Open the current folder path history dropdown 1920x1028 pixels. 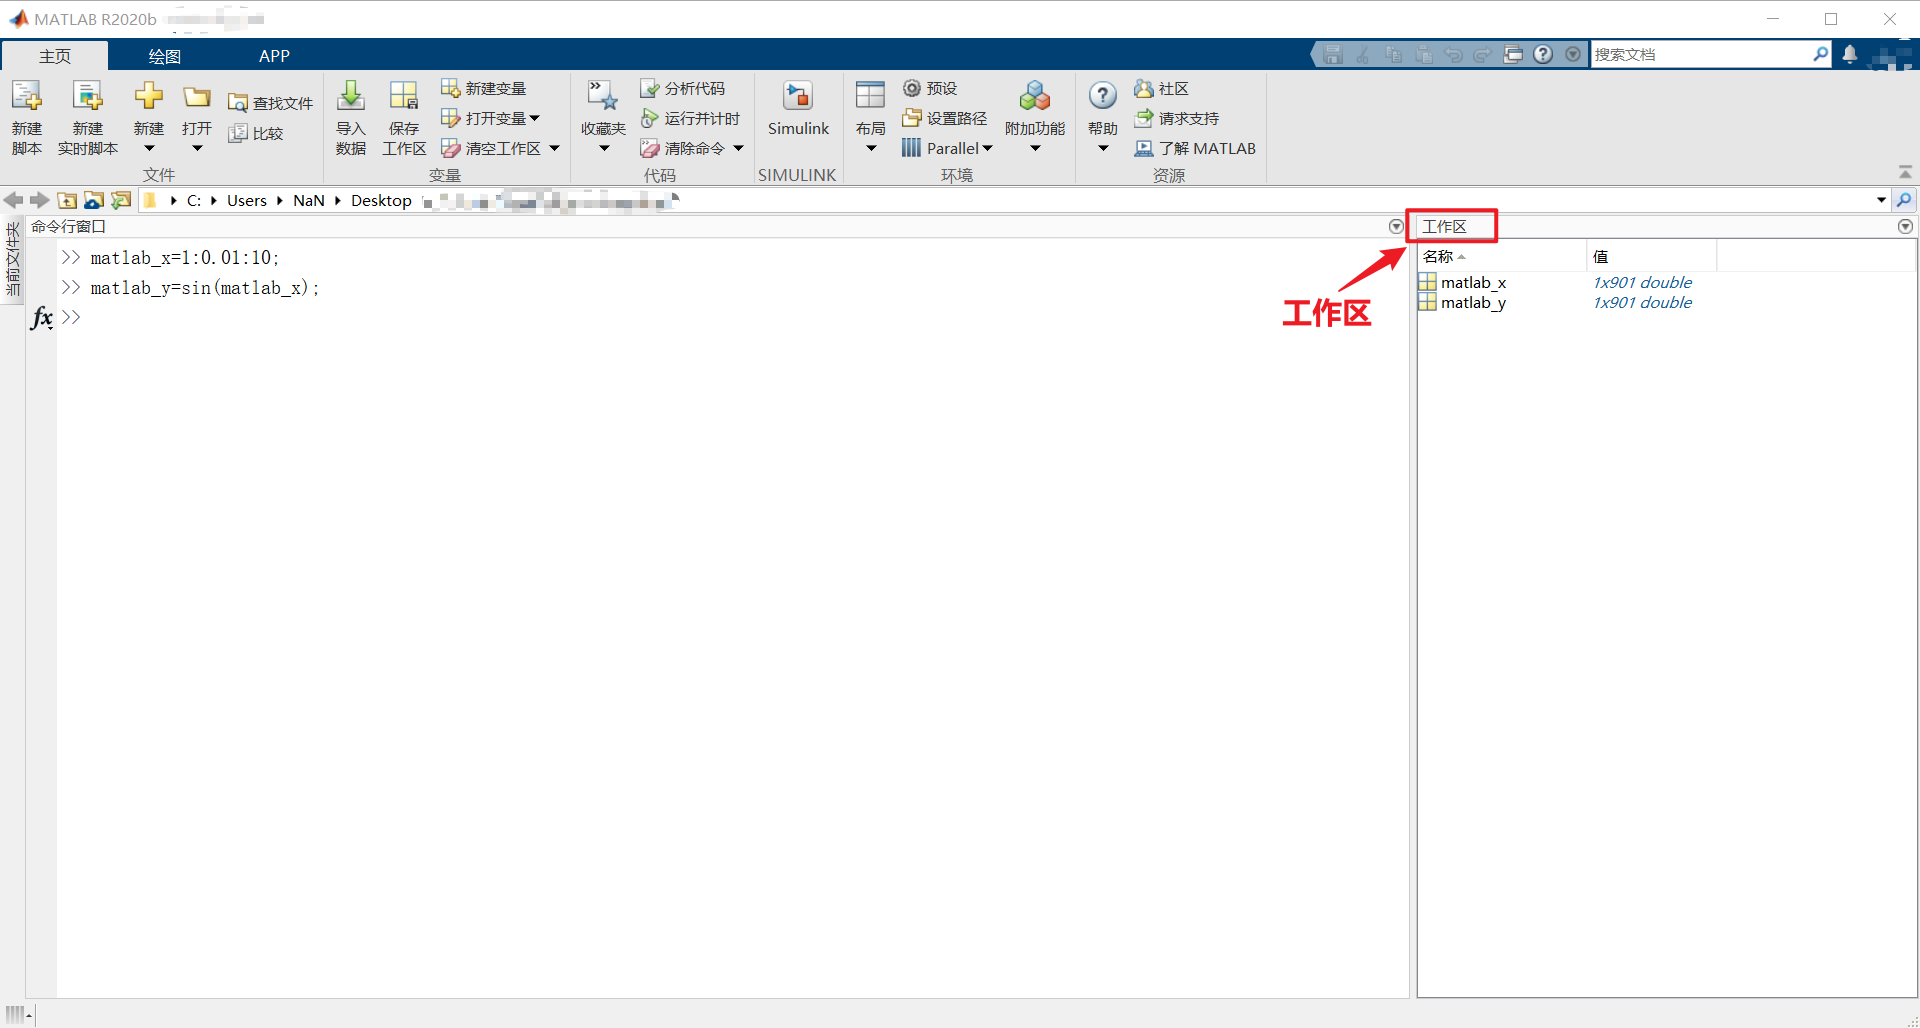(1881, 200)
